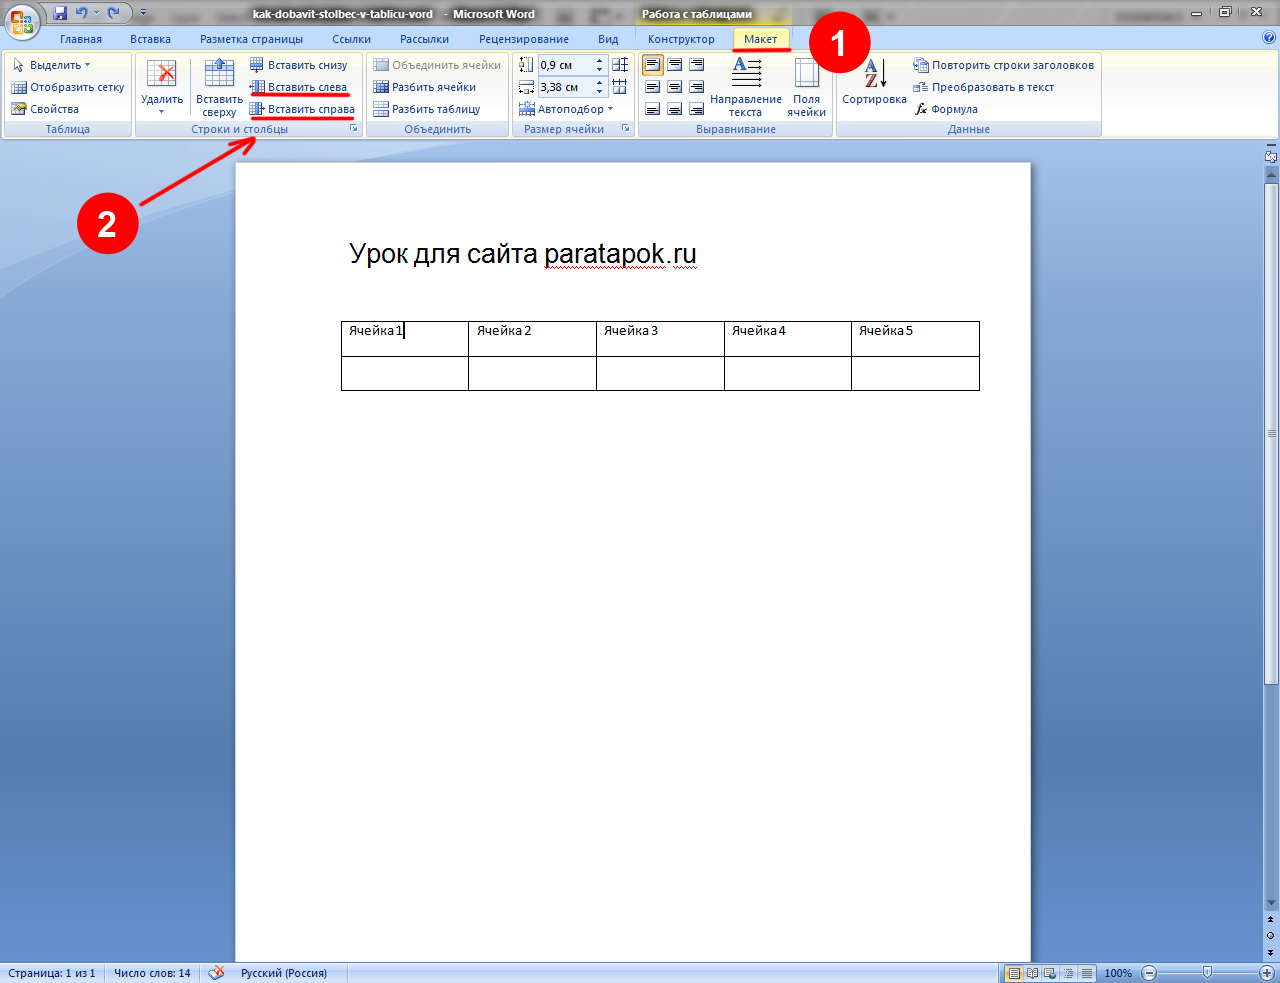The width and height of the screenshot is (1280, 983).
Task: Switch to Outline view
Action: pyautogui.click(x=1068, y=973)
